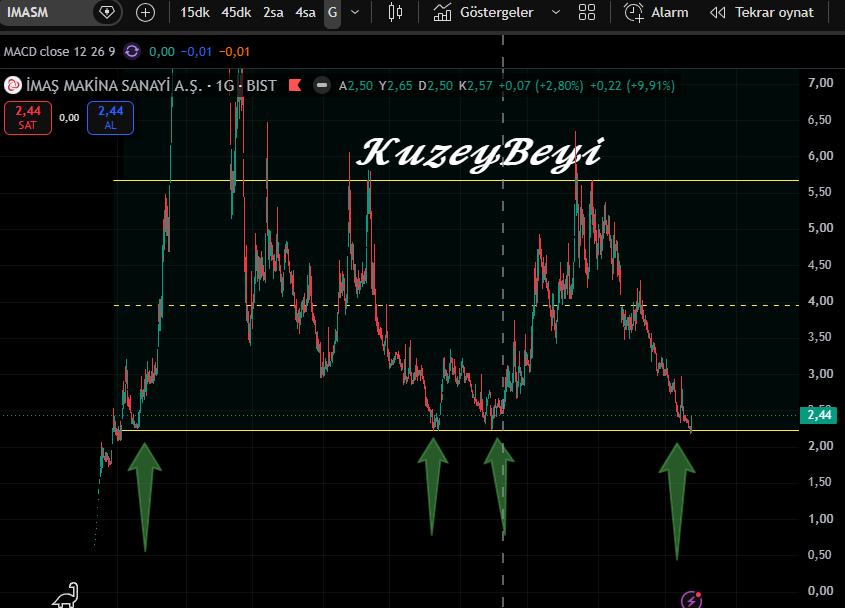The width and height of the screenshot is (845, 608).
Task: Click the 0,00 price scale label
Action: pos(821,591)
